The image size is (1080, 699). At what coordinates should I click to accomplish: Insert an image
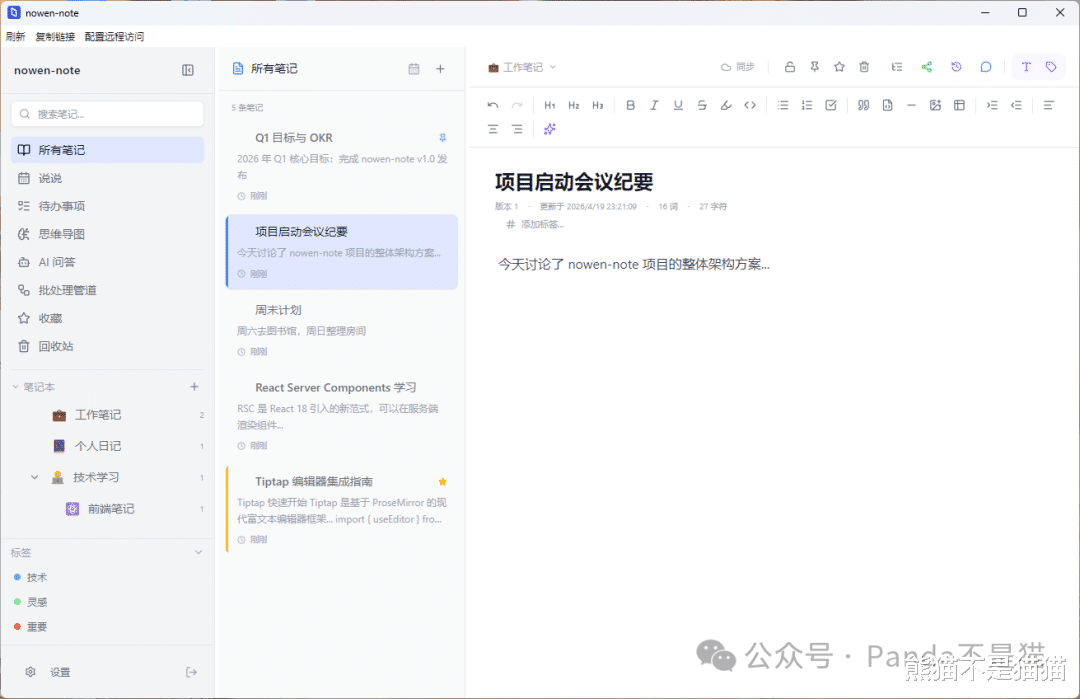coord(935,105)
